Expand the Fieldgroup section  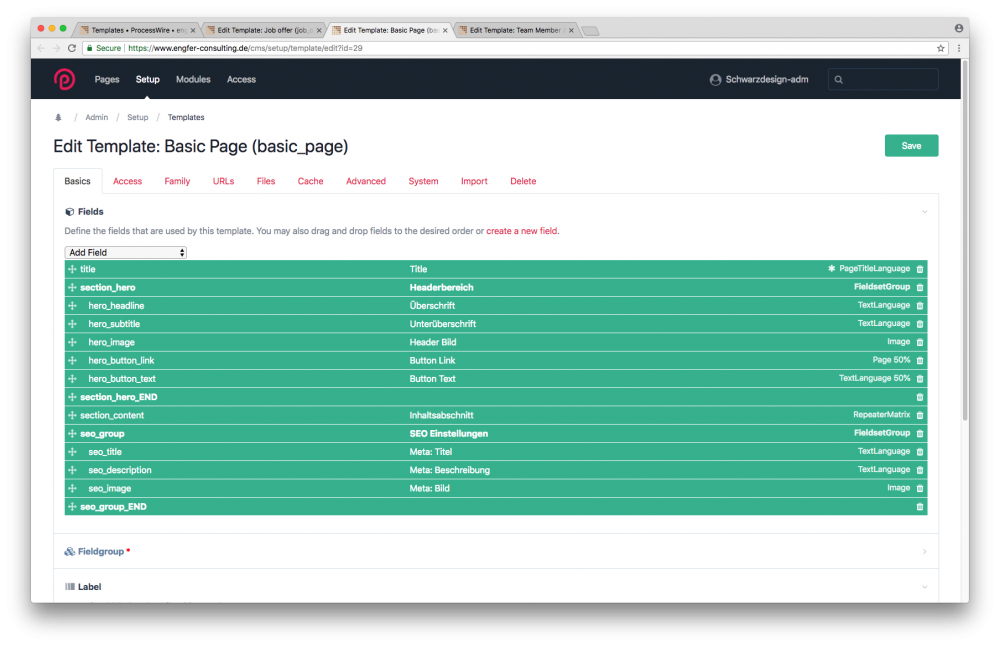click(924, 551)
